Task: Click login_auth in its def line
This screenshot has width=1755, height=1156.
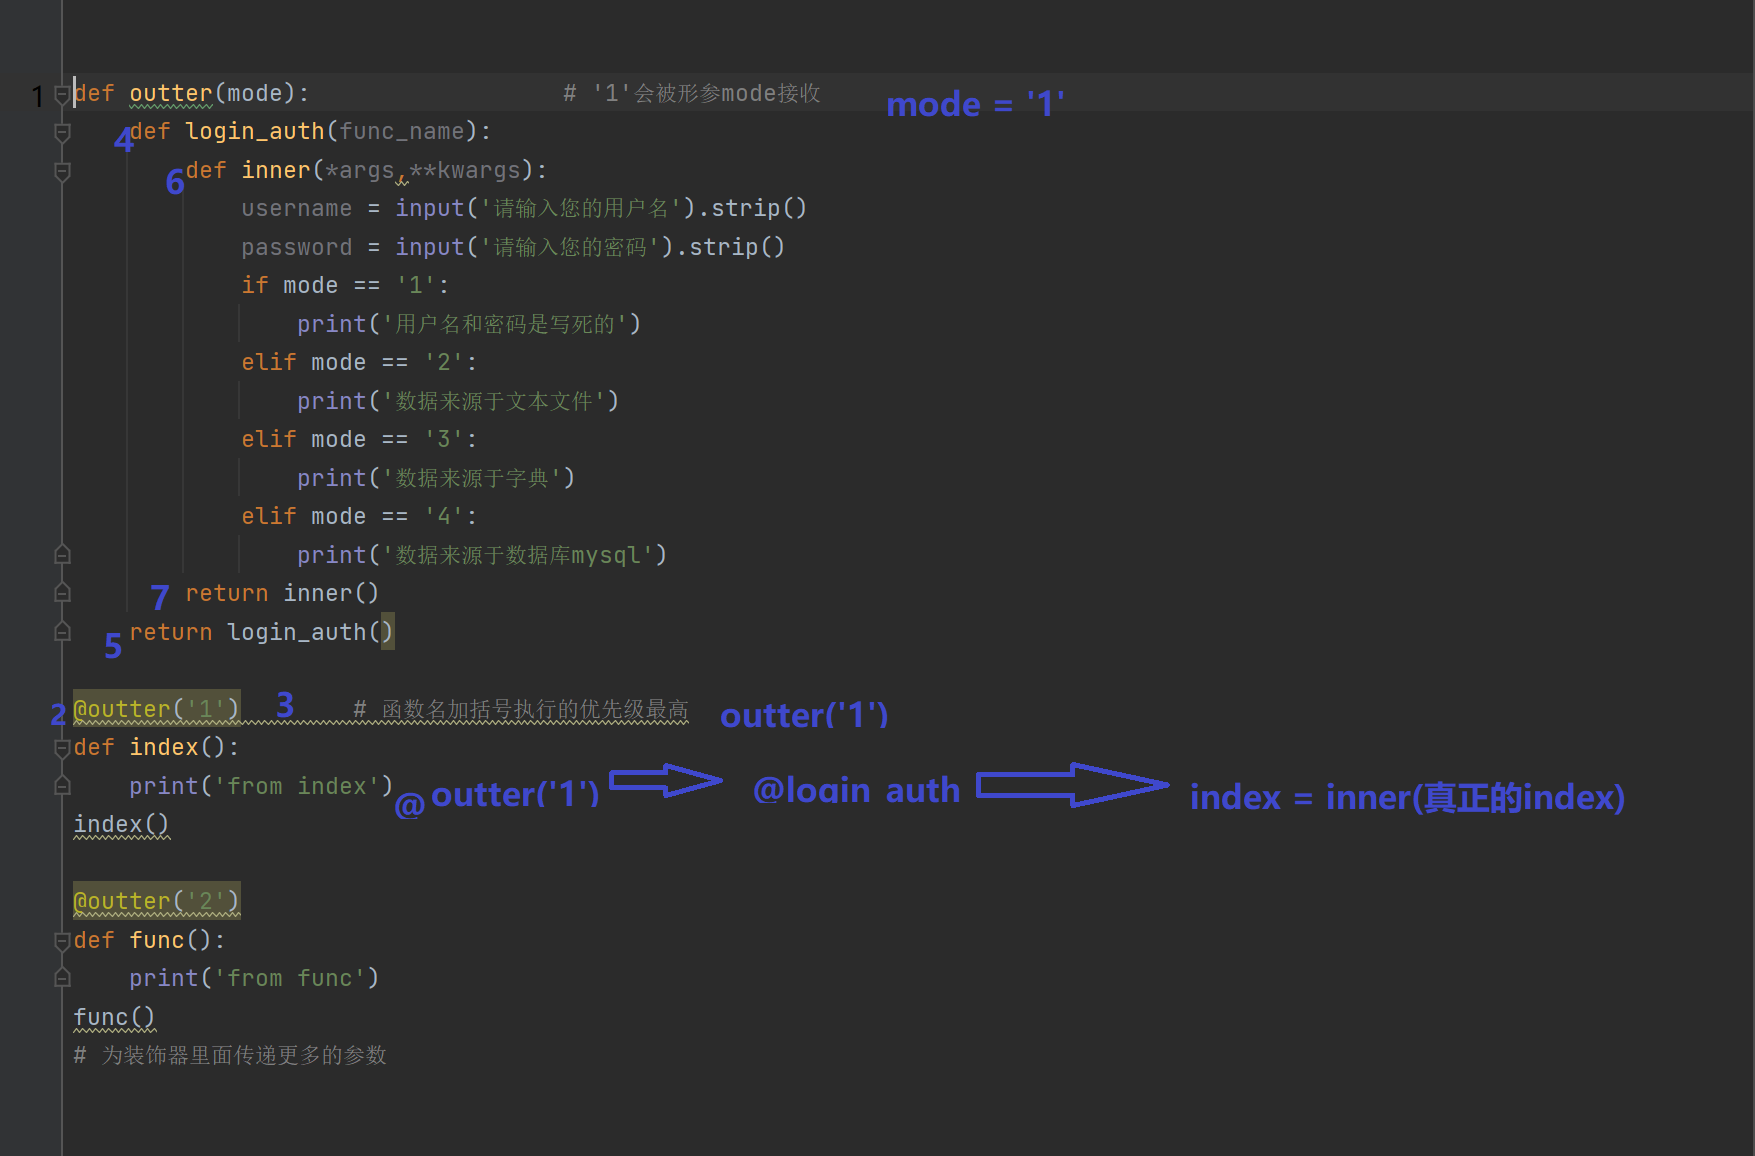Action: (x=255, y=132)
